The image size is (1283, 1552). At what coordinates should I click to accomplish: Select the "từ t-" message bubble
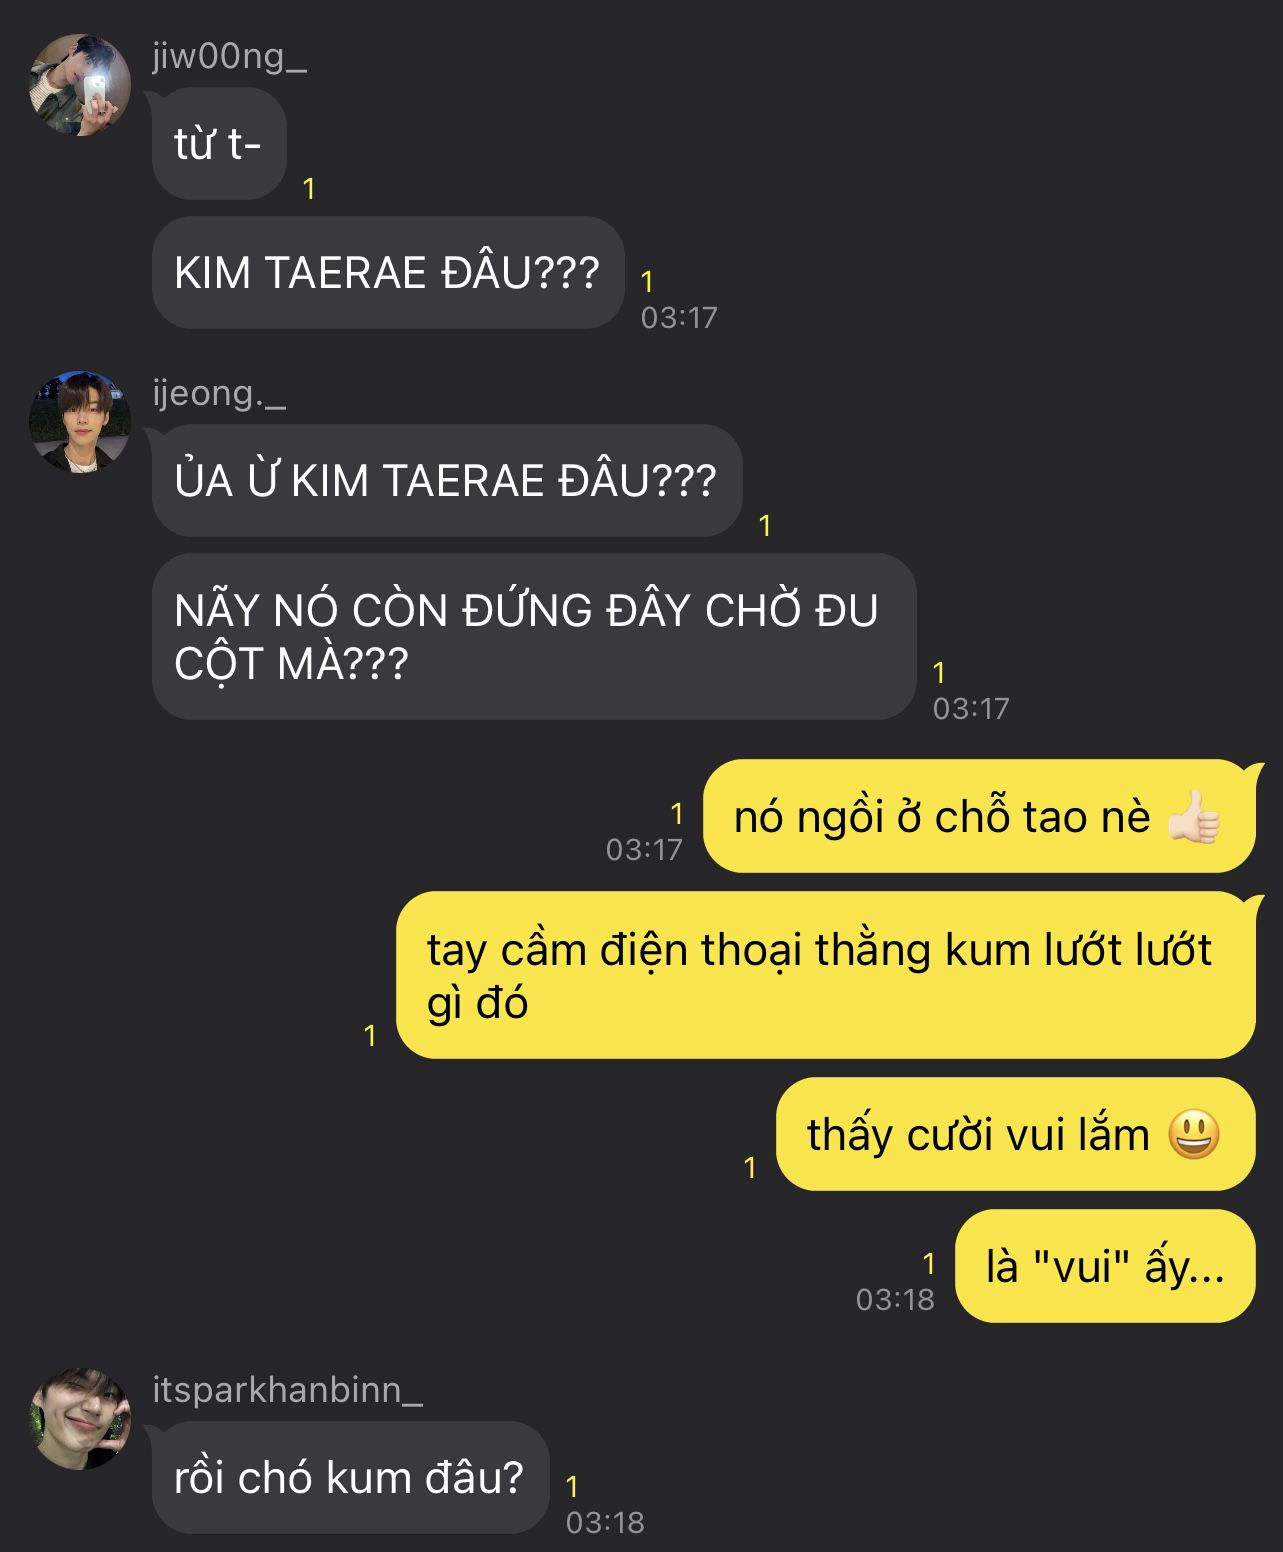219,144
